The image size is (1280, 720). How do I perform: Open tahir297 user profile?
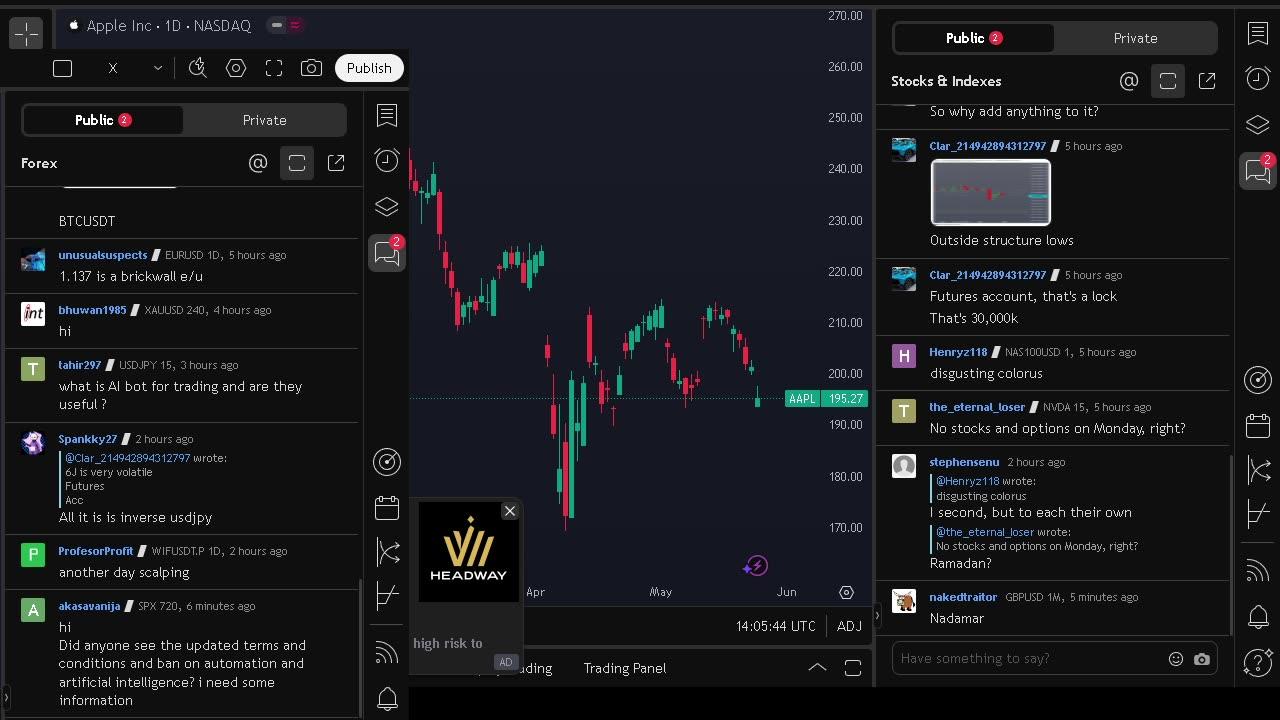(x=80, y=365)
